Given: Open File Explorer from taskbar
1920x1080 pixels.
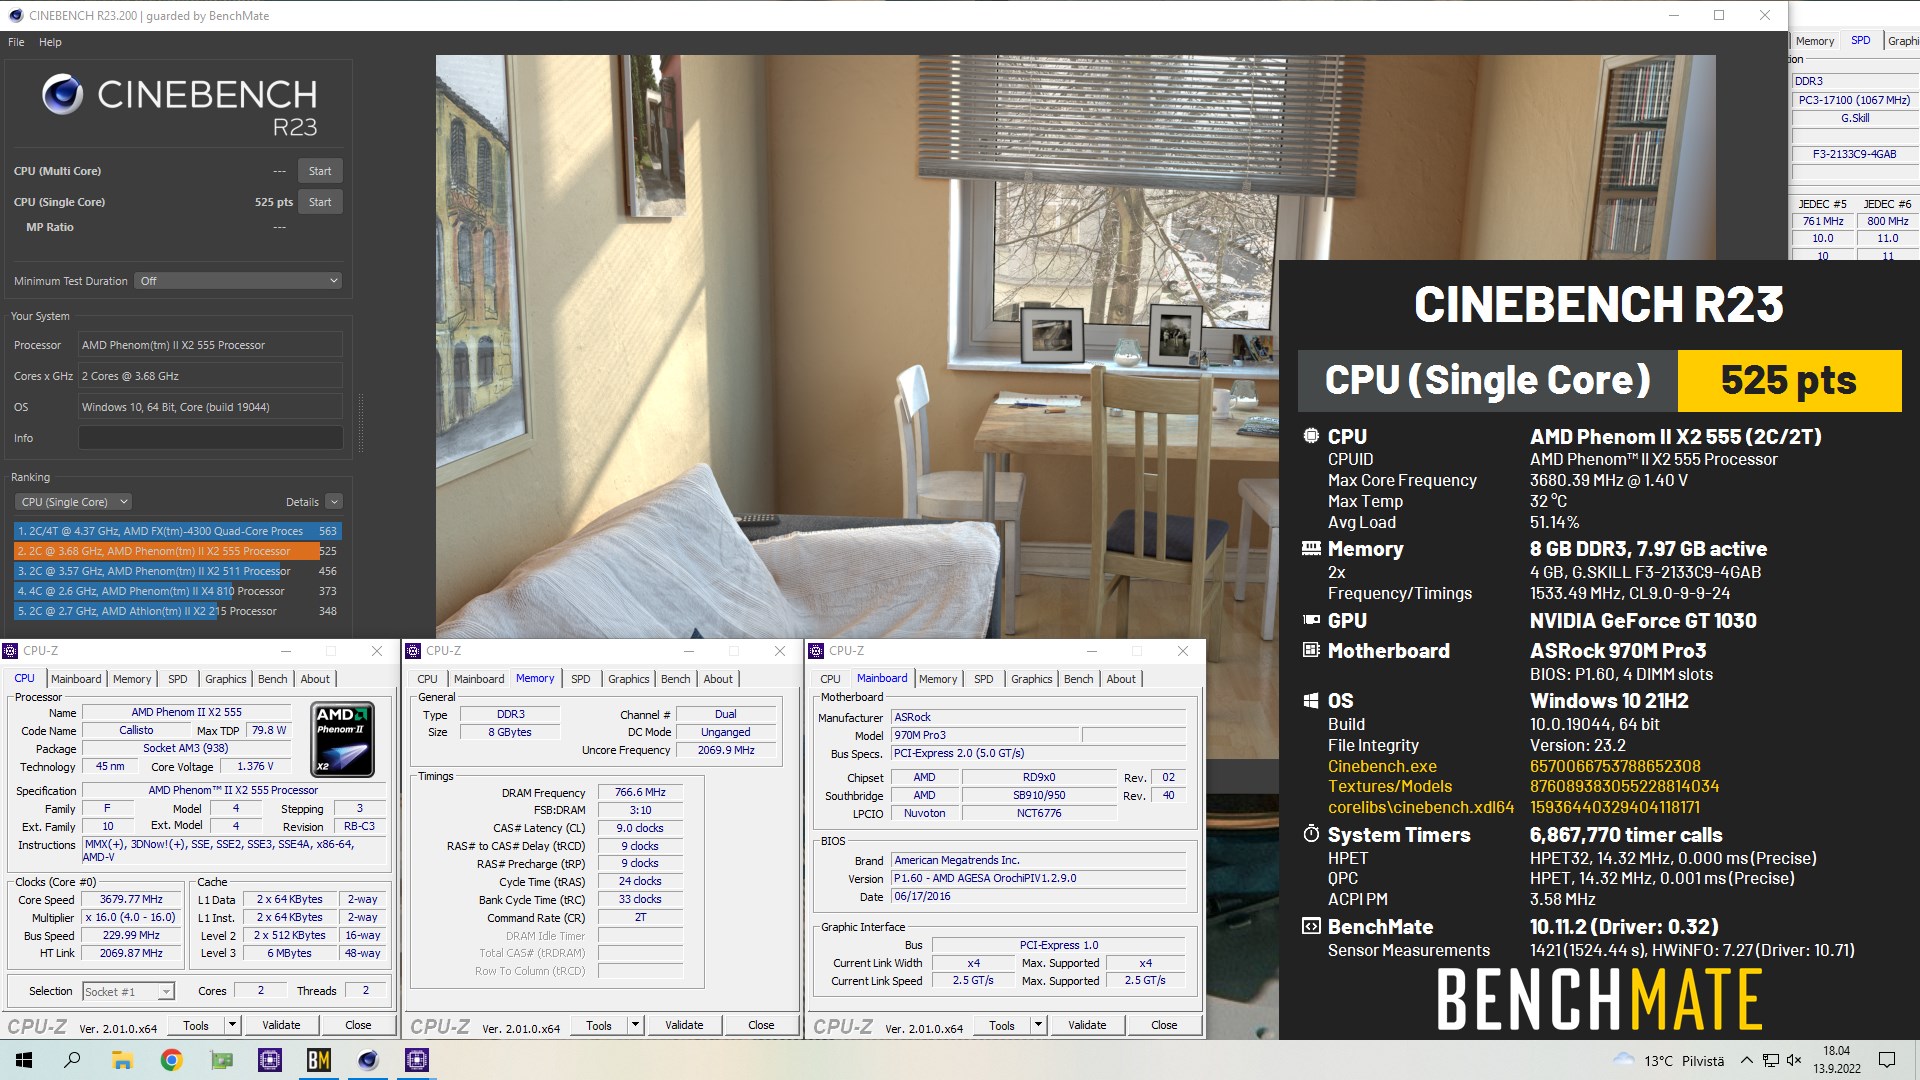Looking at the screenshot, I should point(122,1060).
